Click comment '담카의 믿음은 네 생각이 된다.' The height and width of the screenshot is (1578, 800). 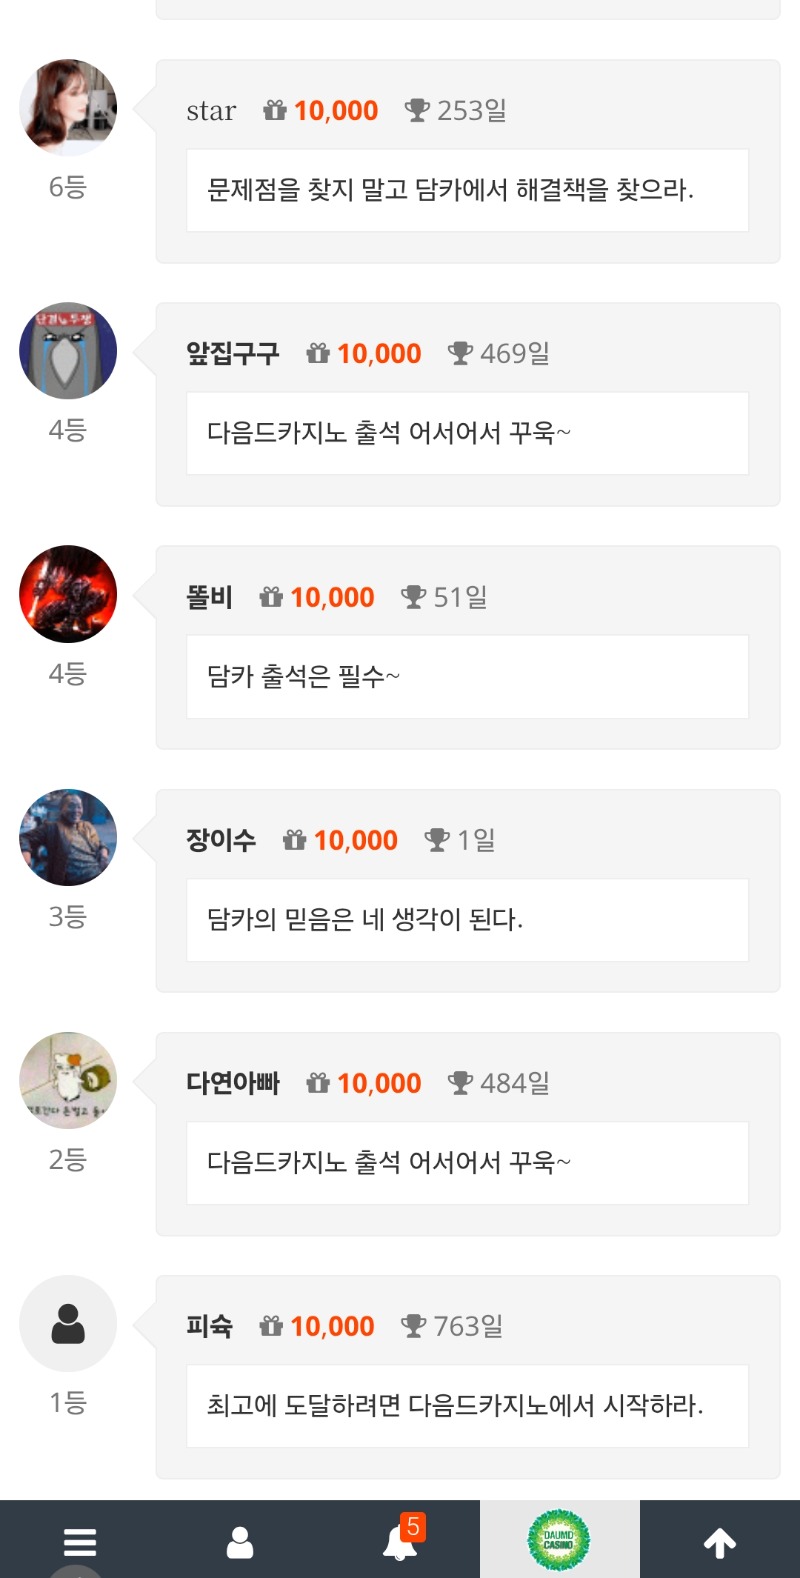click(x=366, y=920)
